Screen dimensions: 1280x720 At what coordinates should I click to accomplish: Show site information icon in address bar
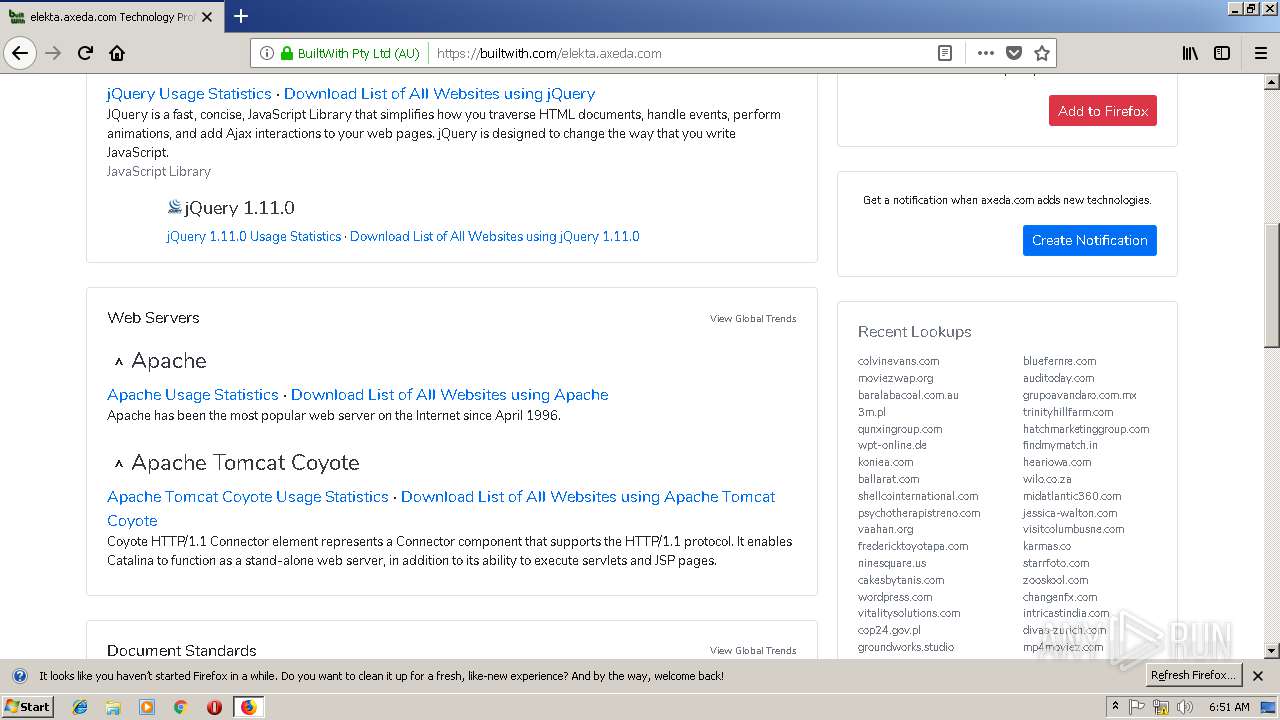[x=267, y=53]
